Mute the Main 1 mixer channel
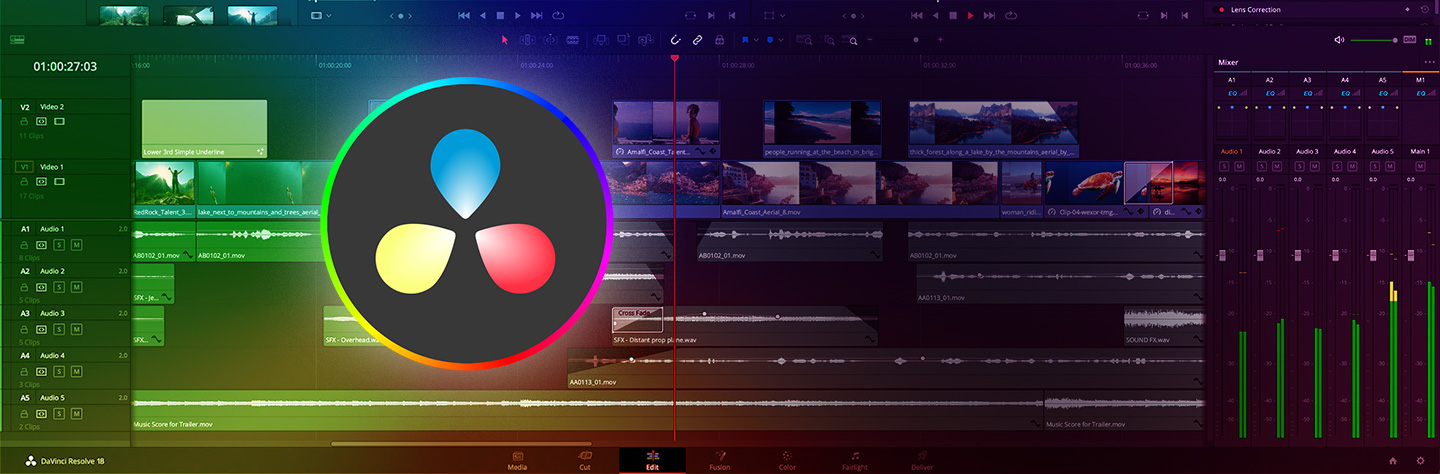 (1420, 165)
